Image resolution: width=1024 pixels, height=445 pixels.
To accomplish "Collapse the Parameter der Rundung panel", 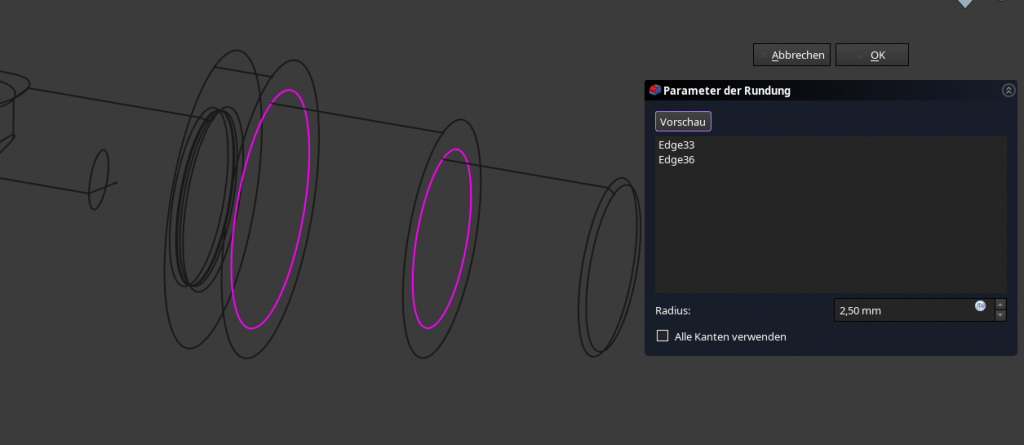I will click(x=1007, y=91).
